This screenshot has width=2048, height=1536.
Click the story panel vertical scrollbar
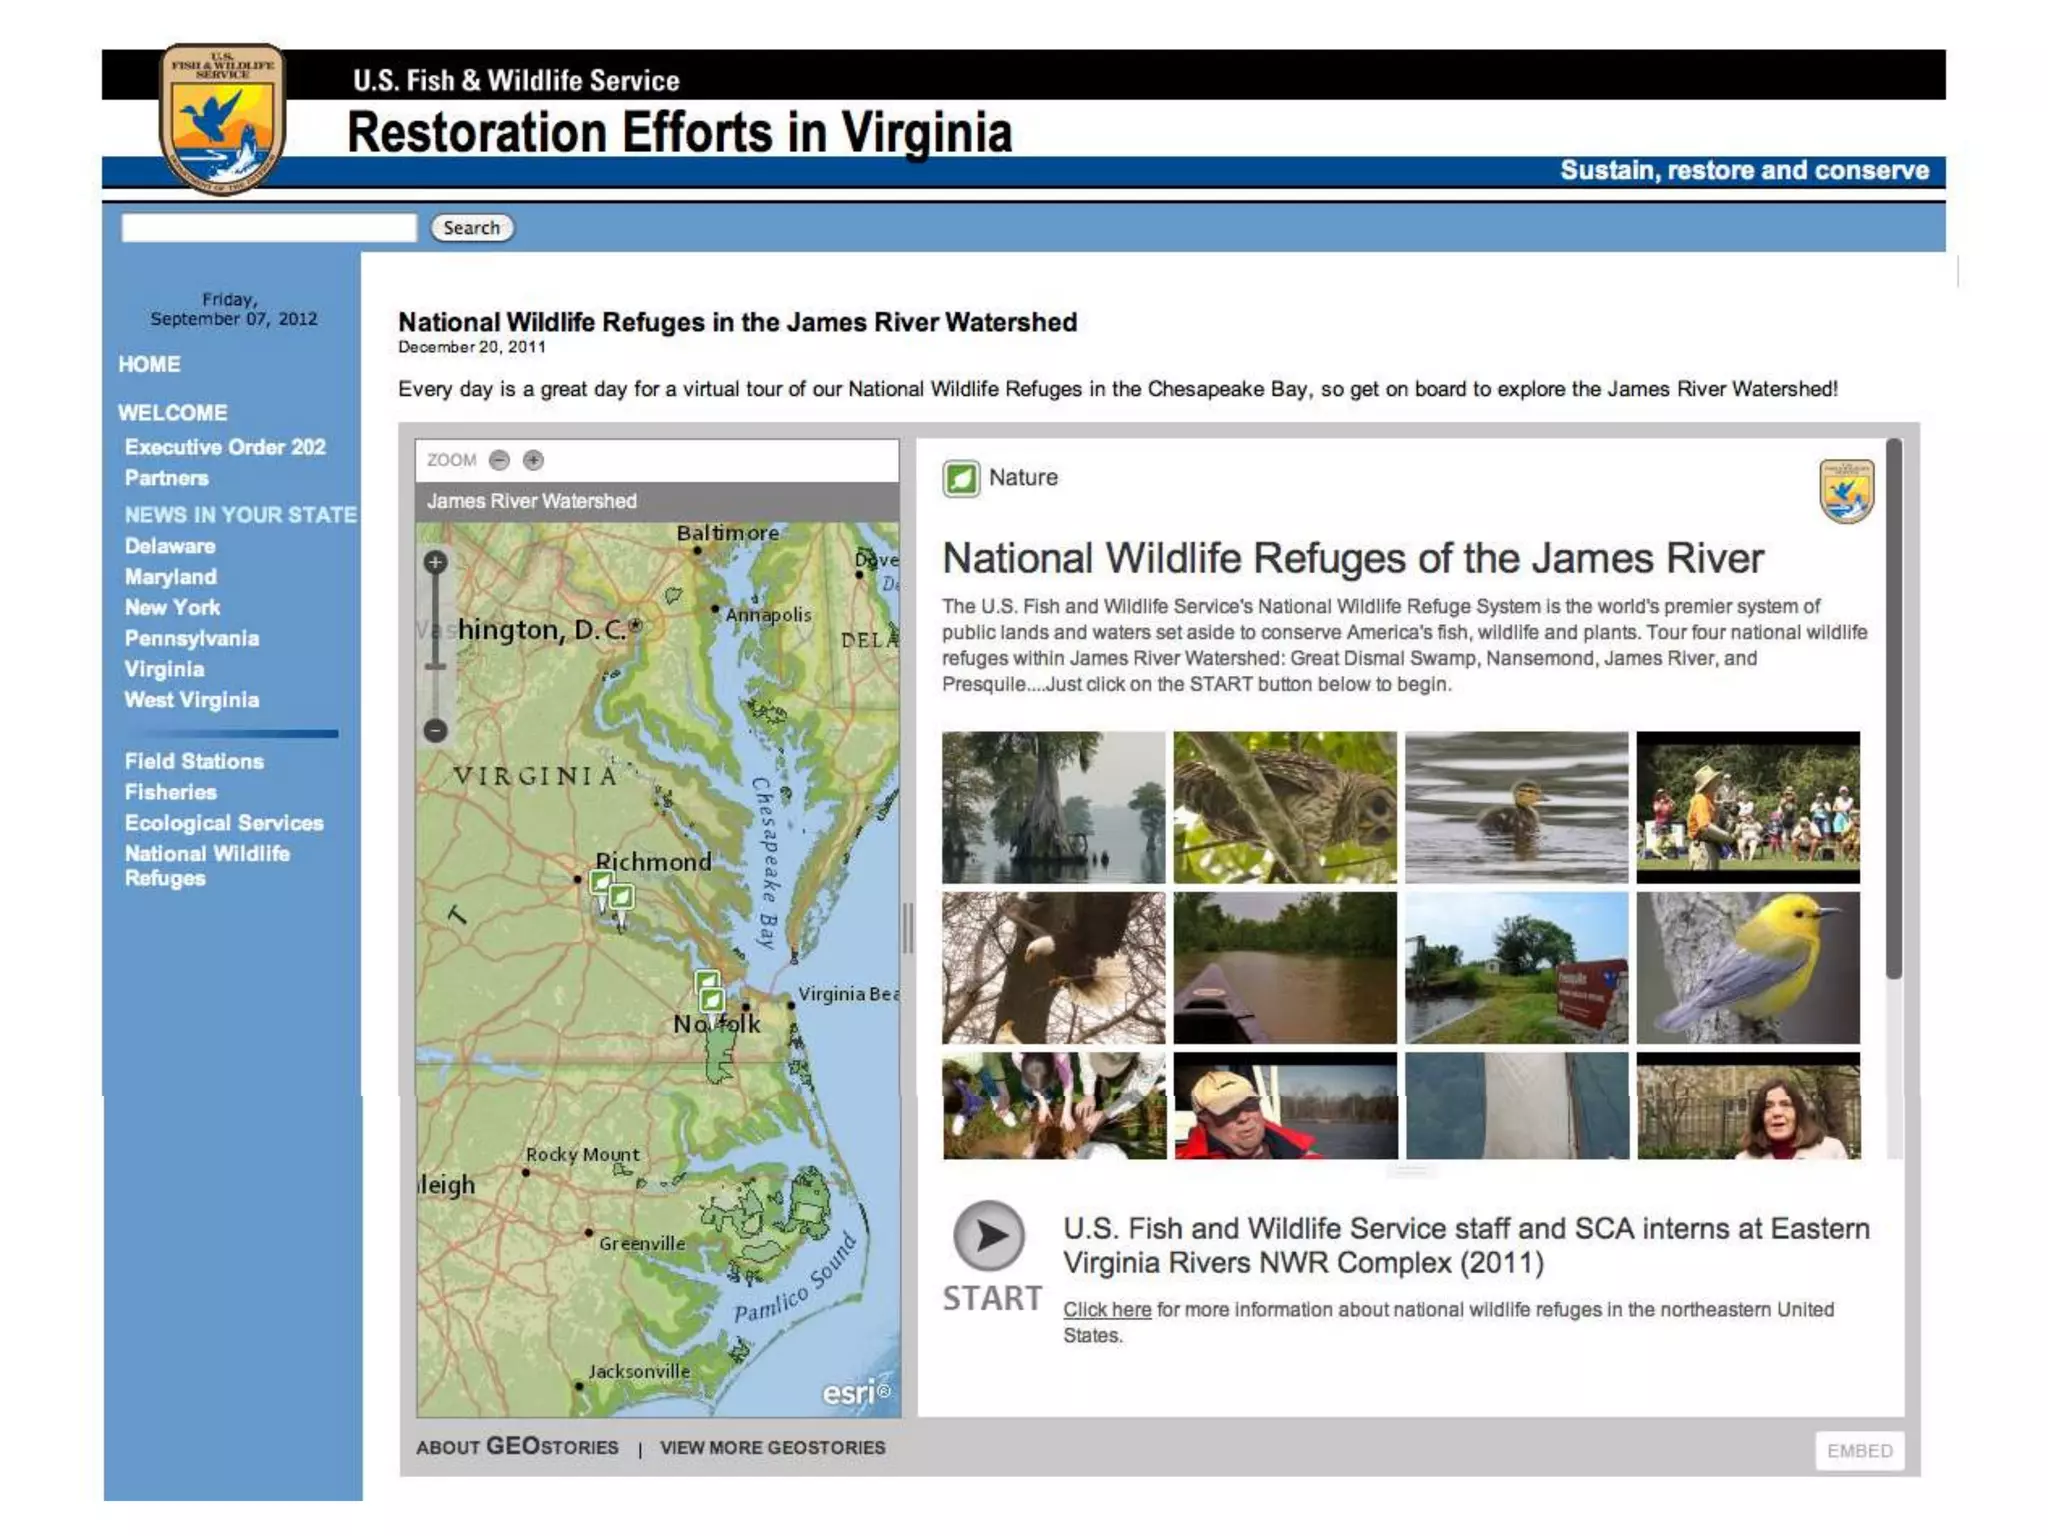1893,710
